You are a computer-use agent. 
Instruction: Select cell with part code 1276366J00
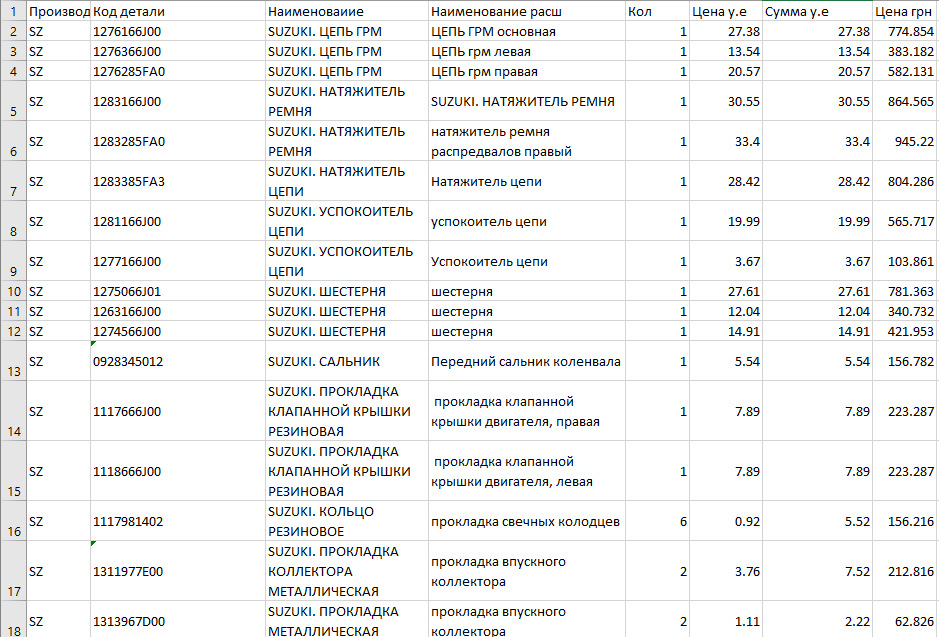click(178, 51)
